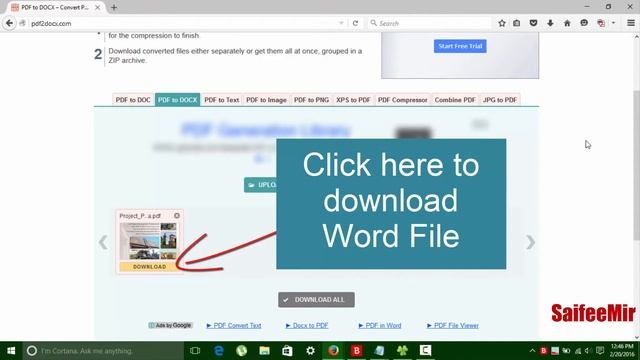Open the volume control tray icon

[x=588, y=351]
